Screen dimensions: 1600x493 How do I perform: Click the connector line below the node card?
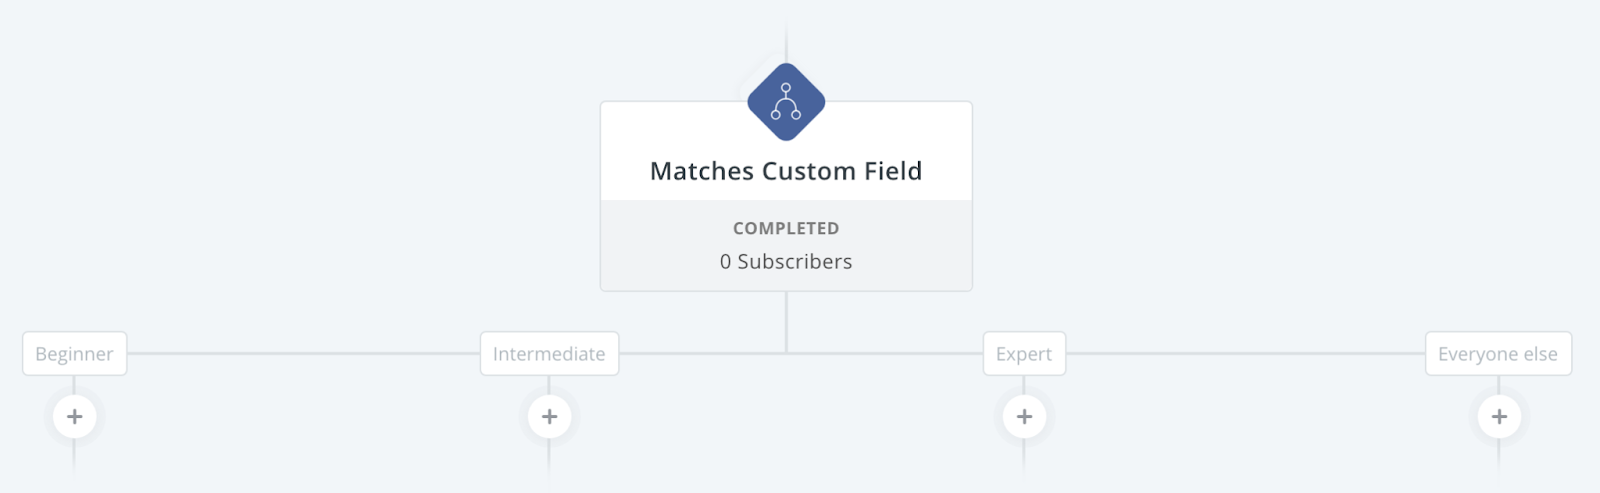(x=786, y=322)
